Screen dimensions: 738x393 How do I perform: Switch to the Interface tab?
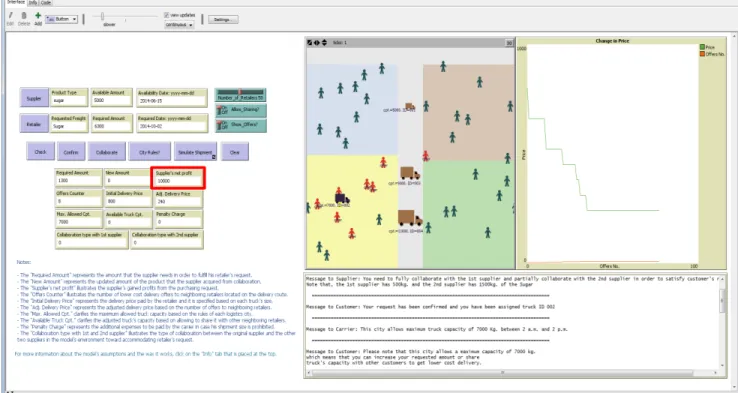pyautogui.click(x=16, y=2)
